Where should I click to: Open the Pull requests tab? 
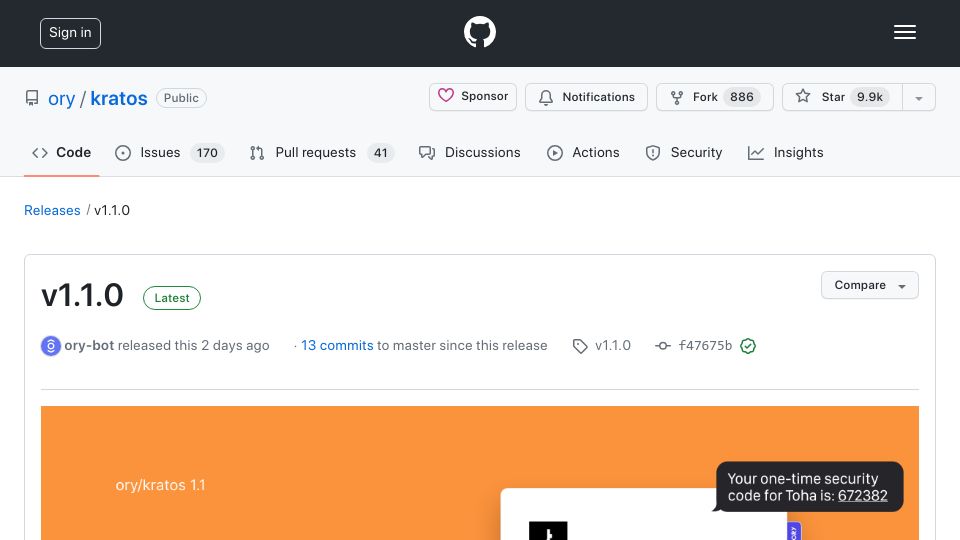tap(321, 152)
